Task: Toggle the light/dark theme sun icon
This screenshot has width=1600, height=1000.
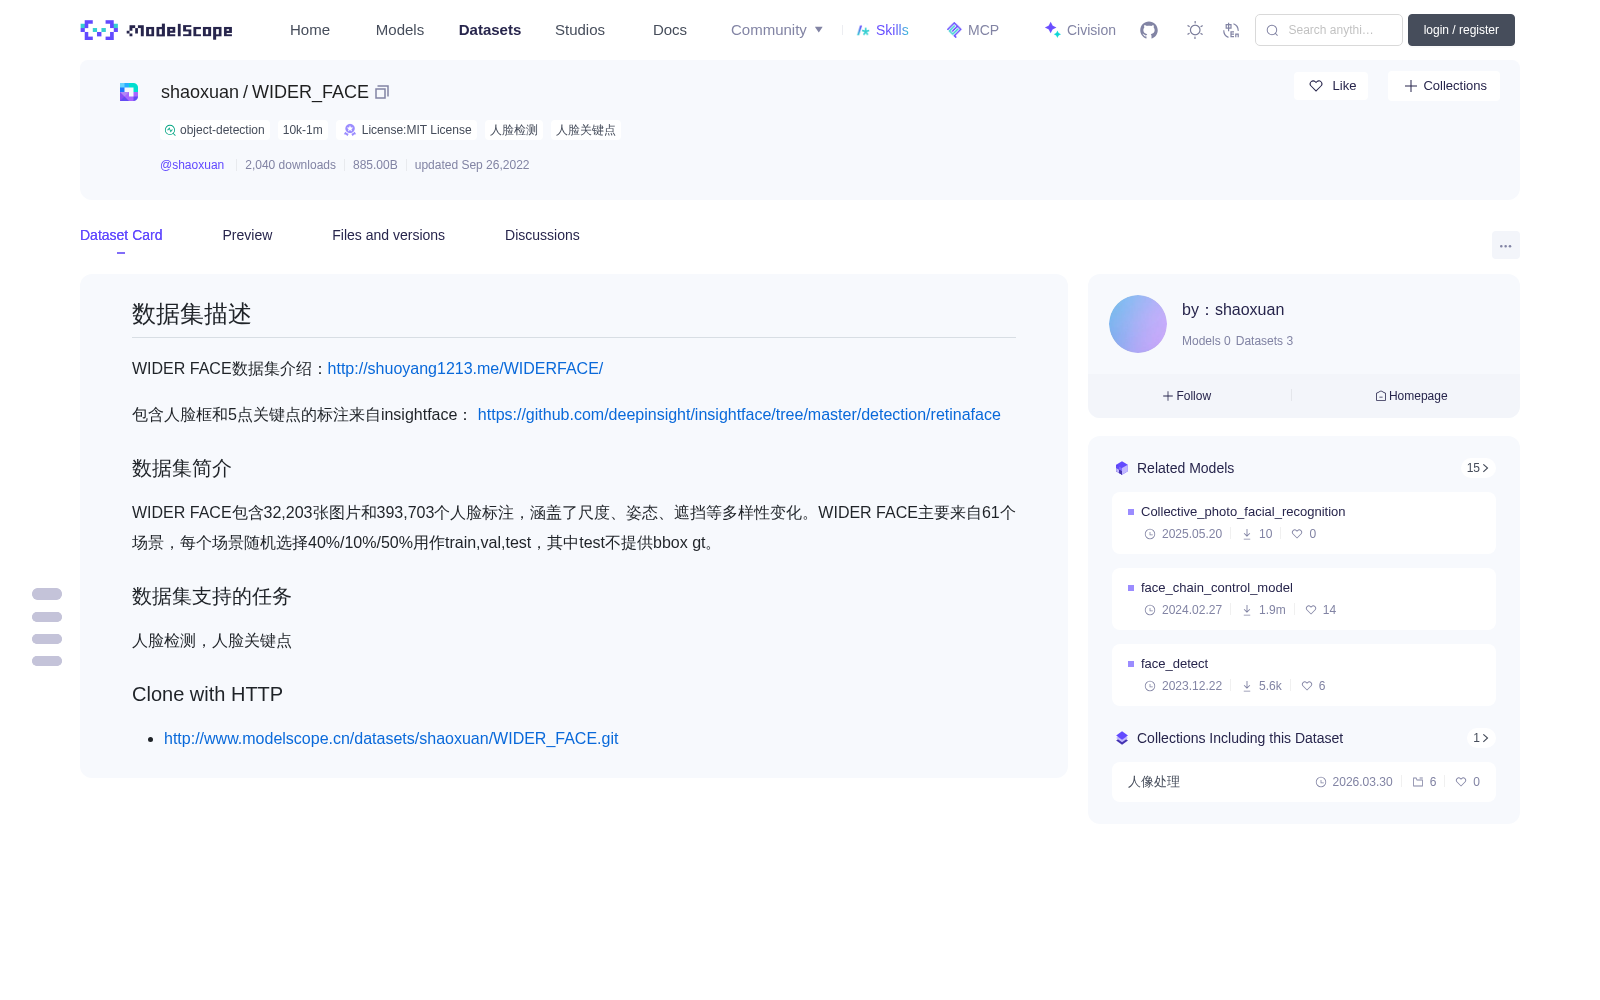Action: point(1194,30)
